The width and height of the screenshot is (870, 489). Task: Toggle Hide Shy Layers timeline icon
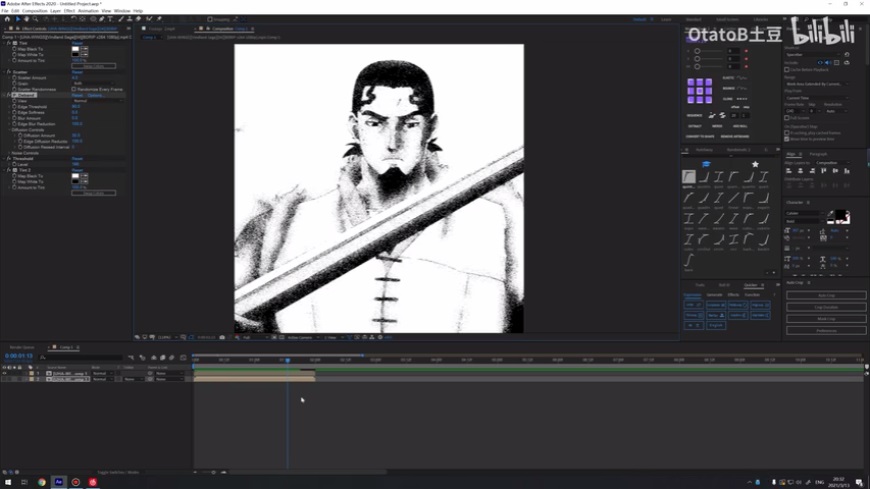click(x=154, y=357)
